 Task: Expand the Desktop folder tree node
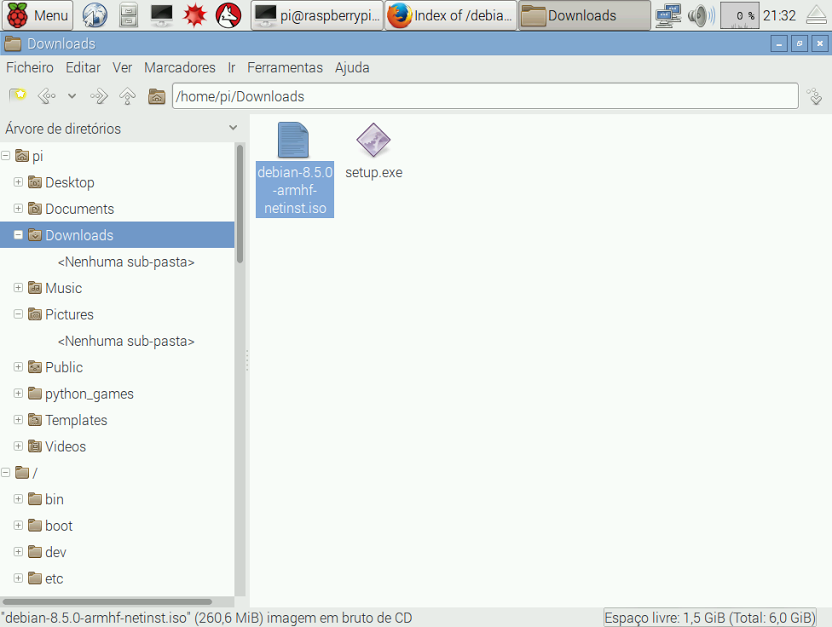(18, 182)
